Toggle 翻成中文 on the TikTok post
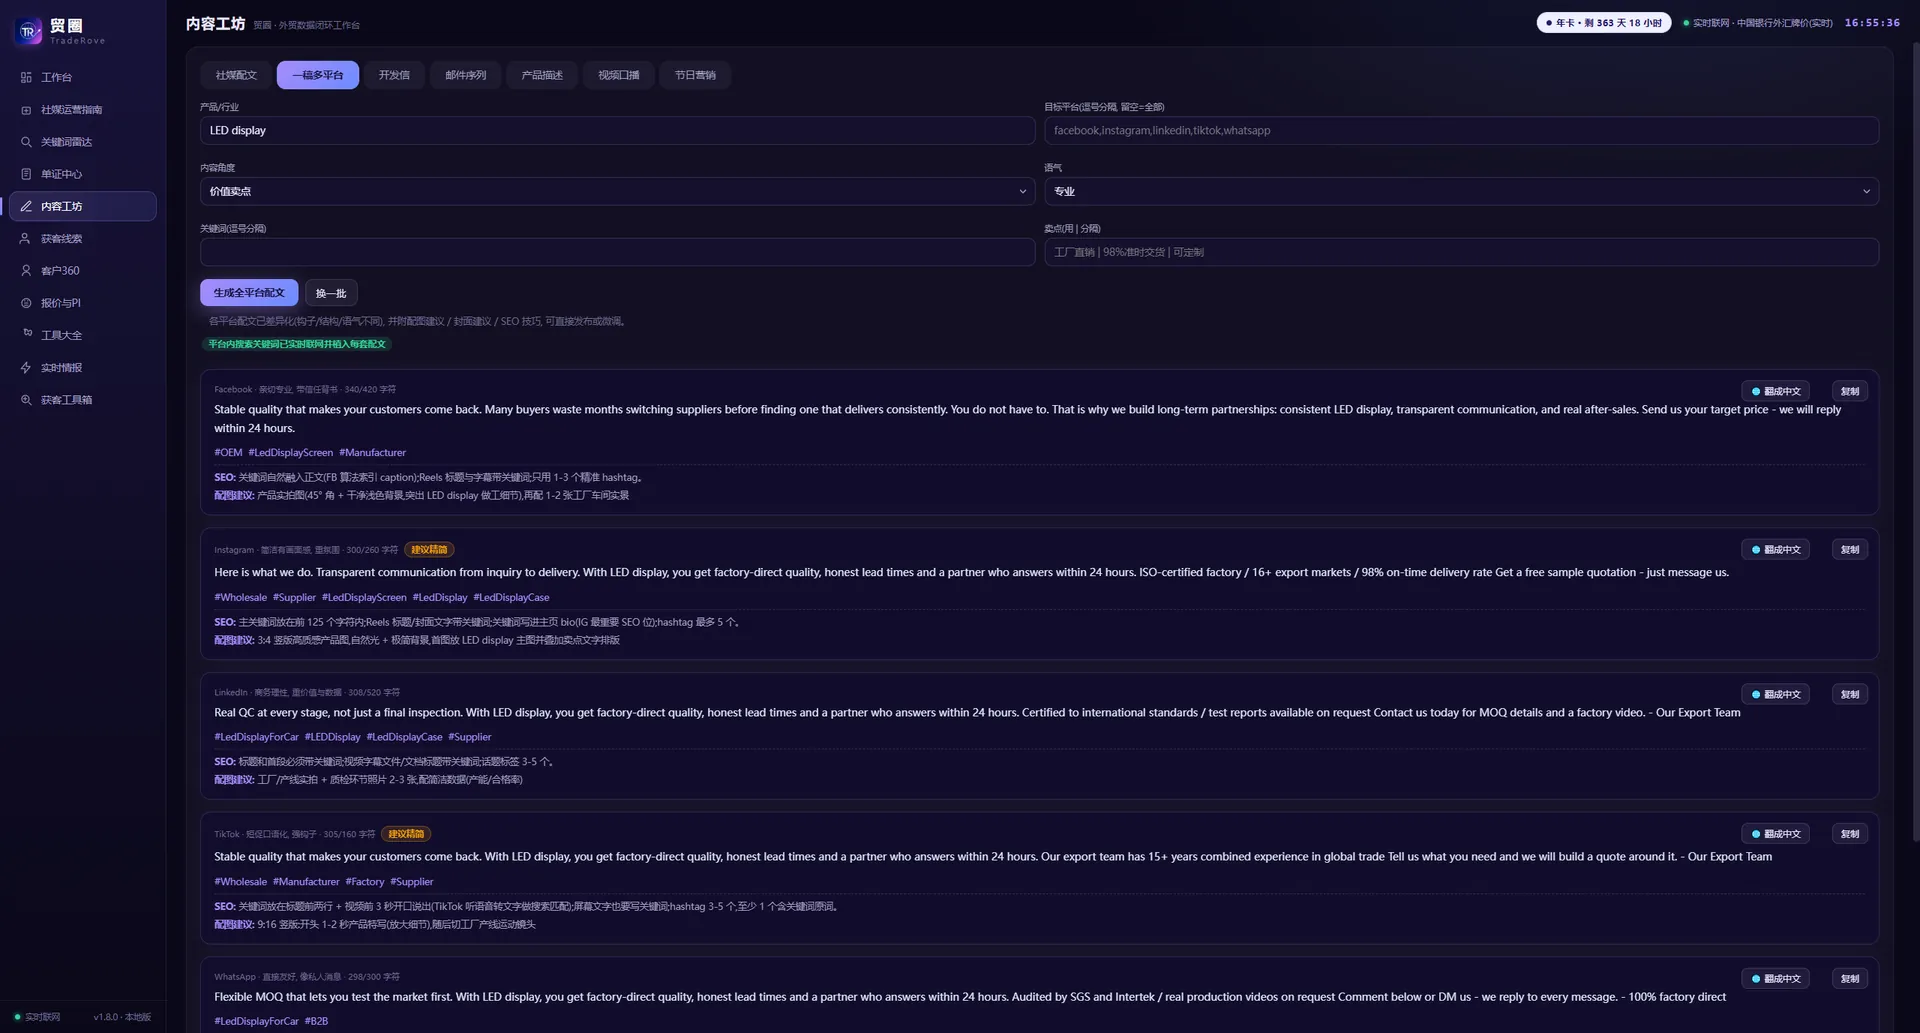Viewport: 1920px width, 1033px height. click(x=1775, y=833)
